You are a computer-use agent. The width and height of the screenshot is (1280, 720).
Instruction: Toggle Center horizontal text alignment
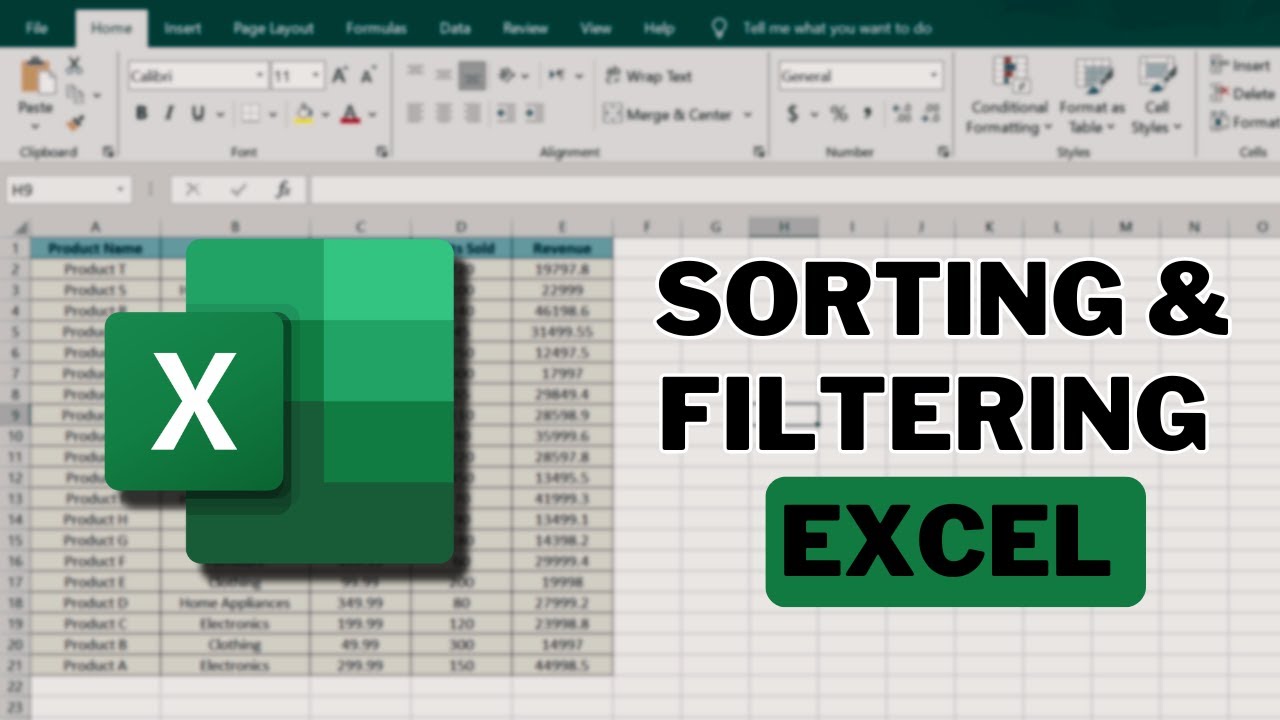443,112
